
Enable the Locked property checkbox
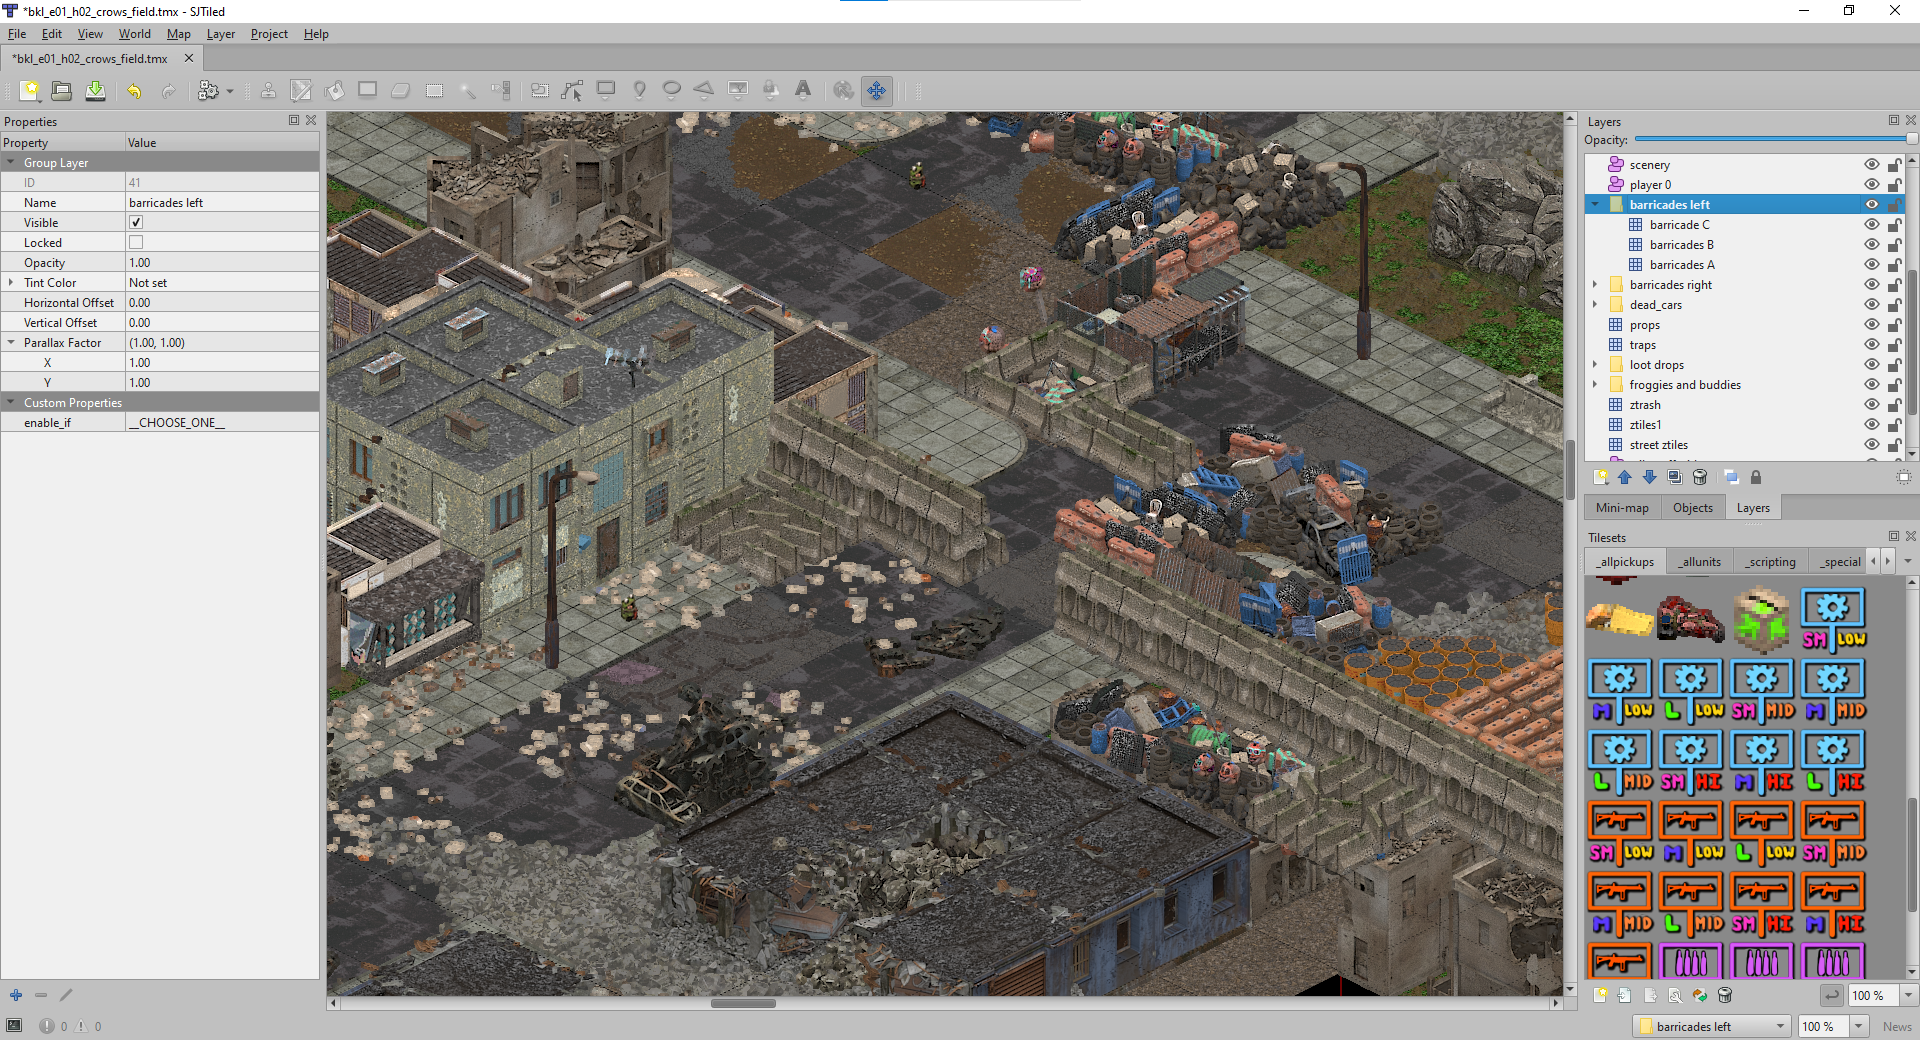(x=136, y=242)
